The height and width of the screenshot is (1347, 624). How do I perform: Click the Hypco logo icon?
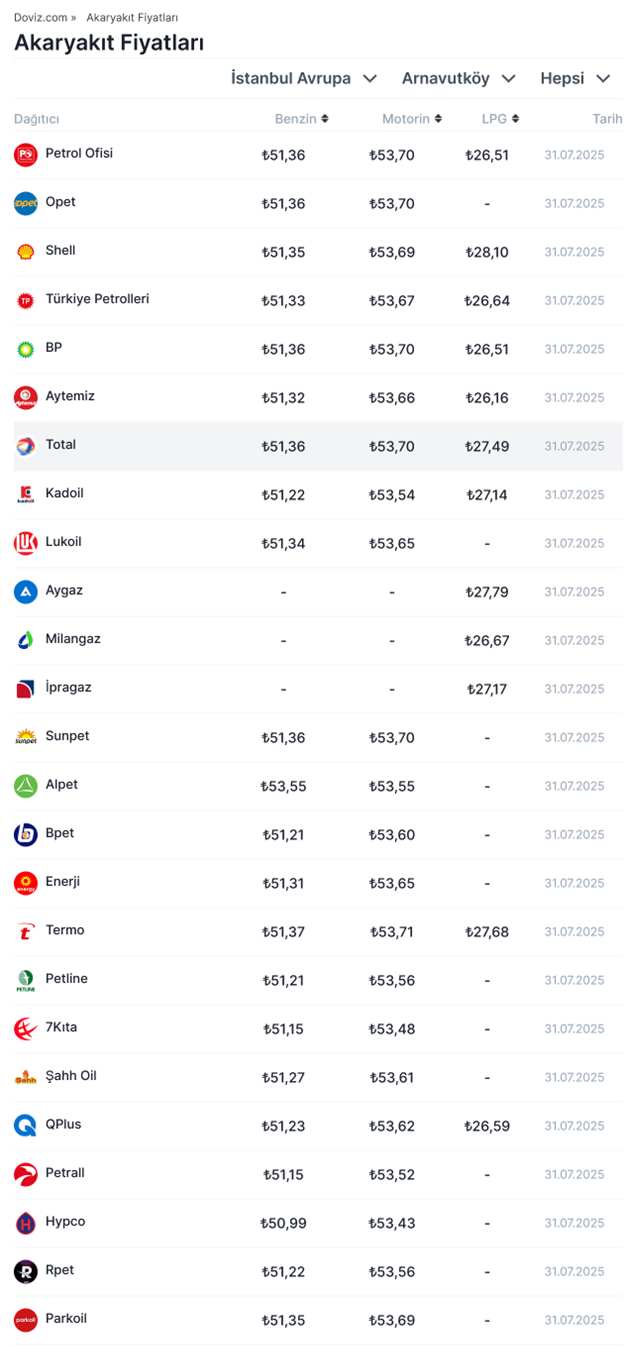point(25,1223)
